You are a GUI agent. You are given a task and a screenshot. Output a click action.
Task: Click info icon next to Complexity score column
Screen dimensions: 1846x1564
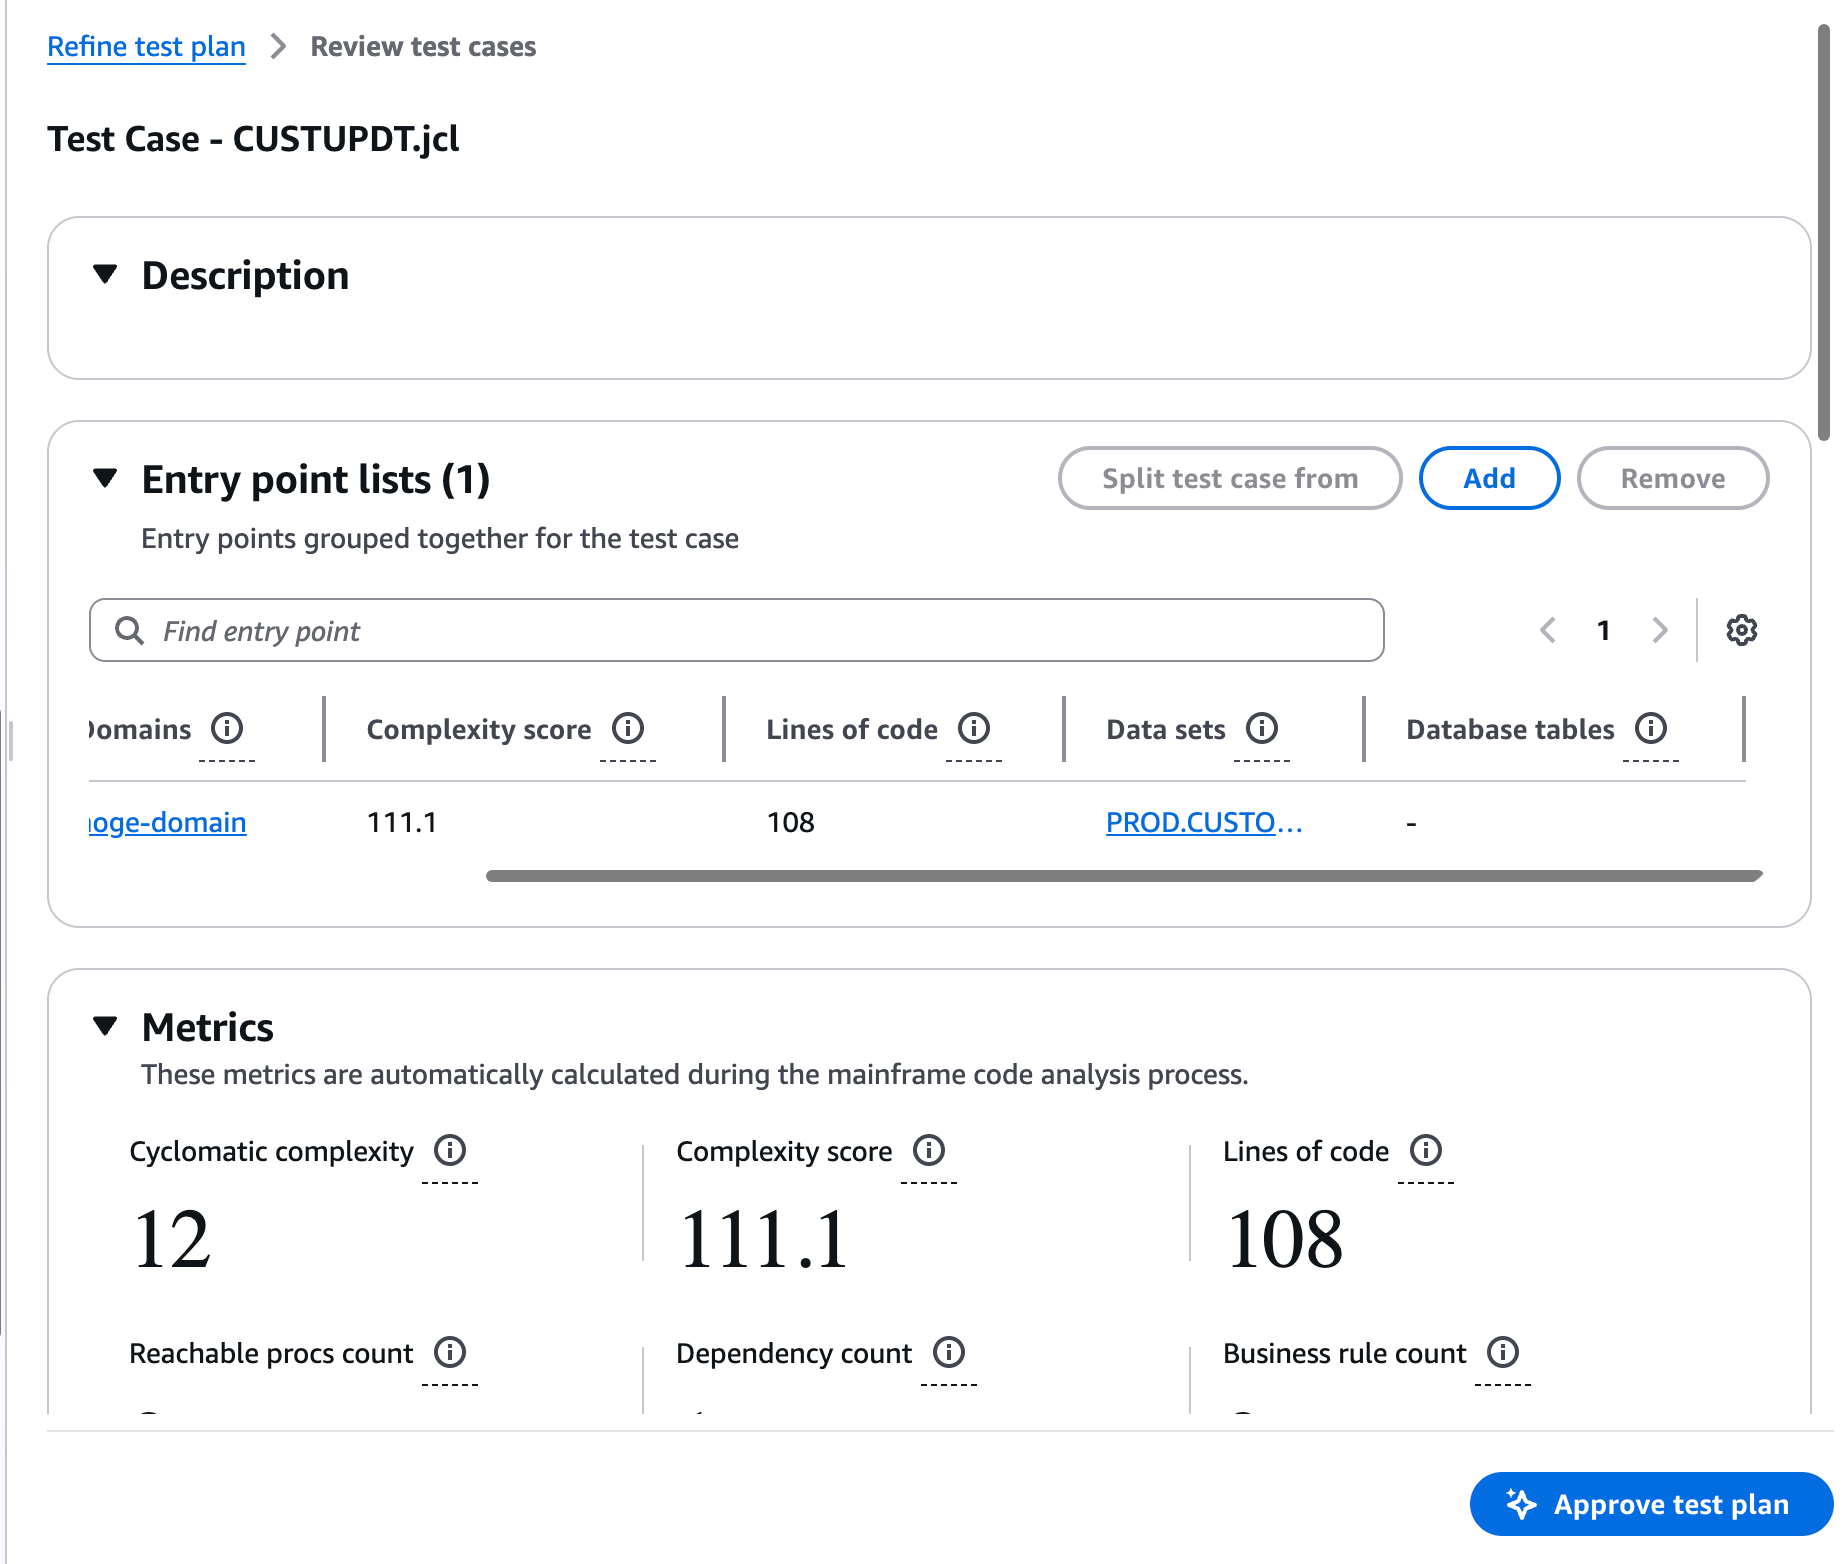628,728
